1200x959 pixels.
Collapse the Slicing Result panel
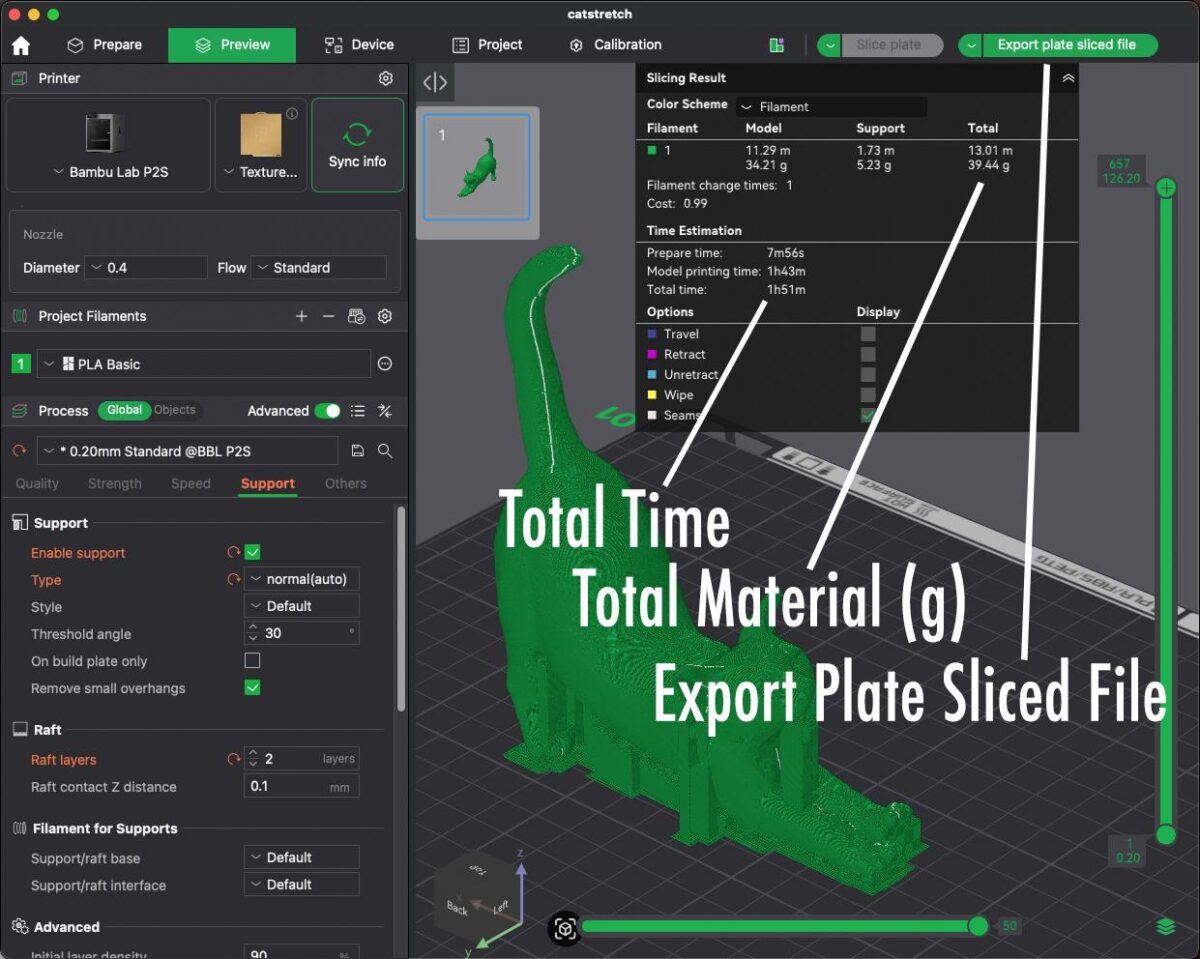click(1068, 78)
